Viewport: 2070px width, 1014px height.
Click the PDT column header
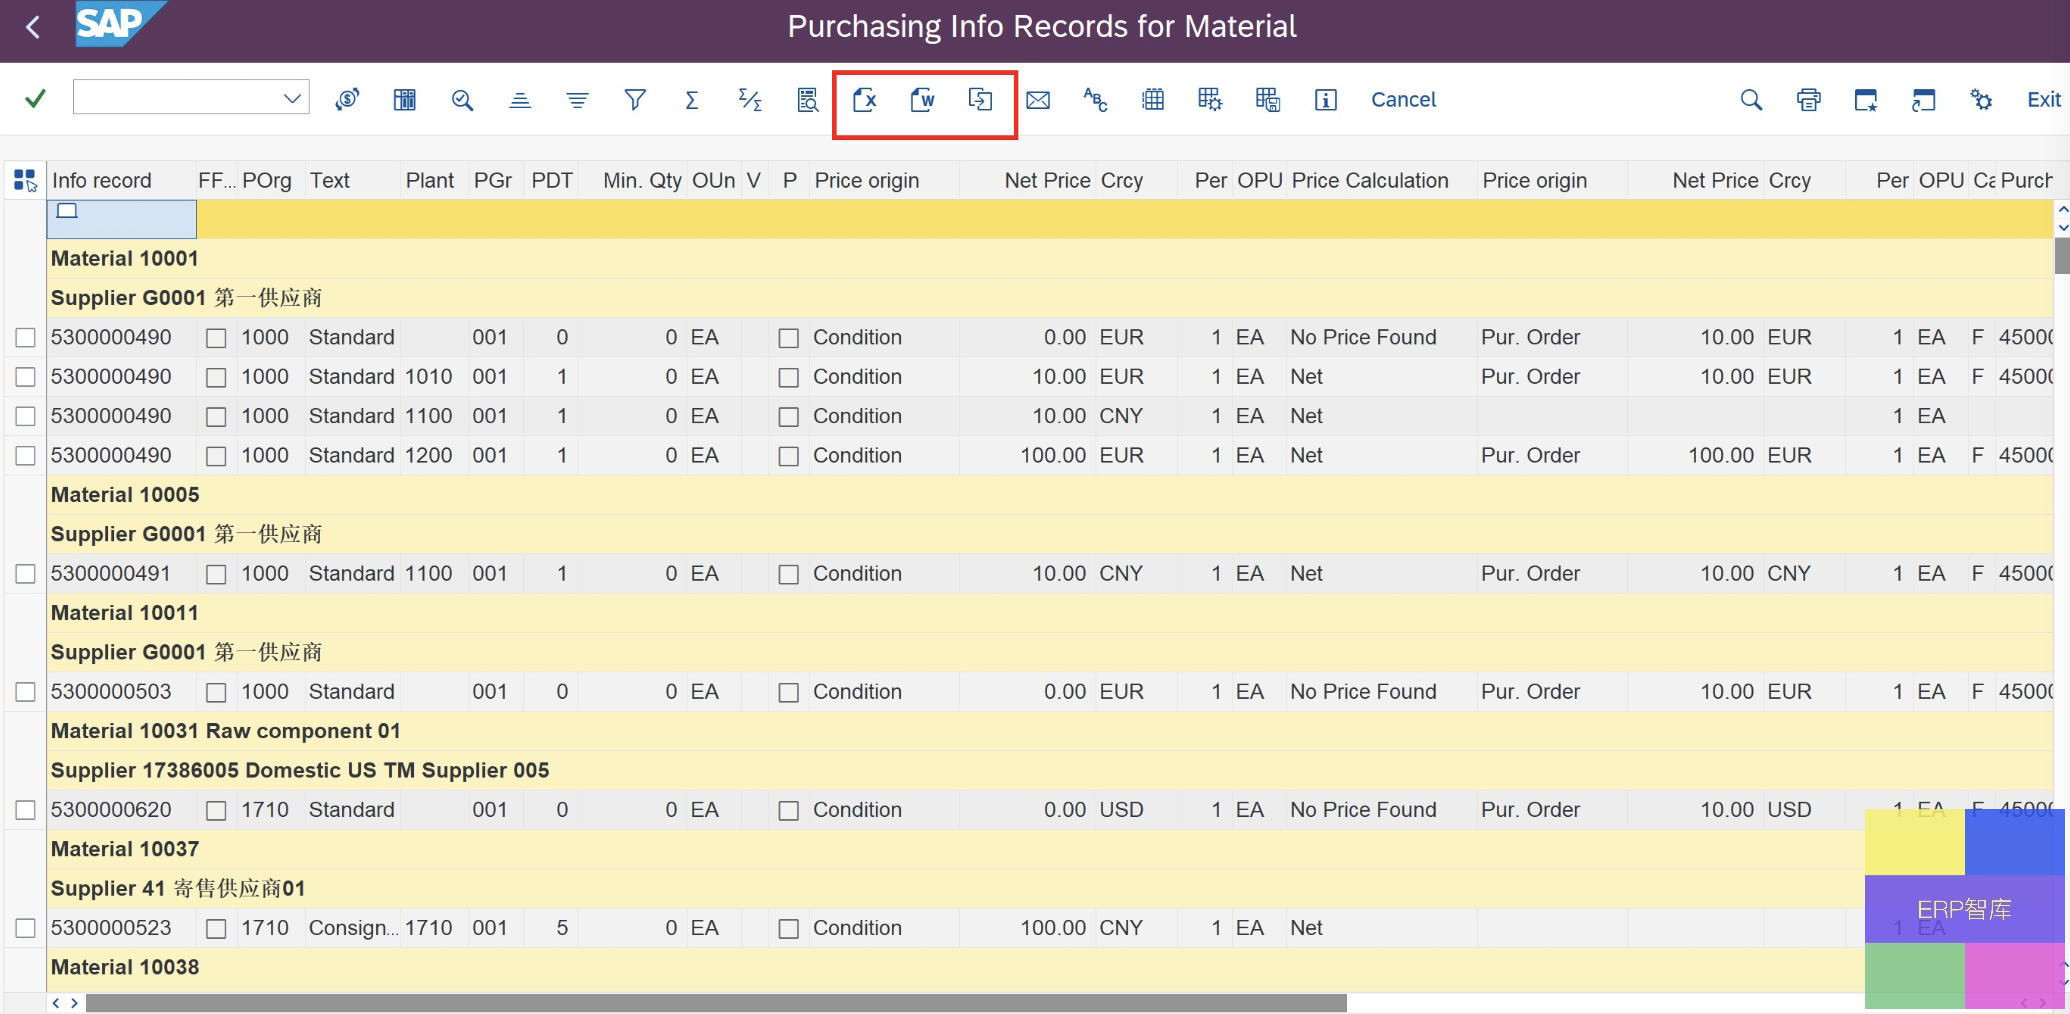click(552, 180)
